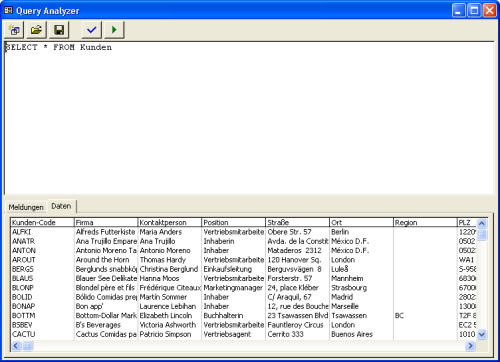Select the ANTON customer code cell

[x=42, y=250]
